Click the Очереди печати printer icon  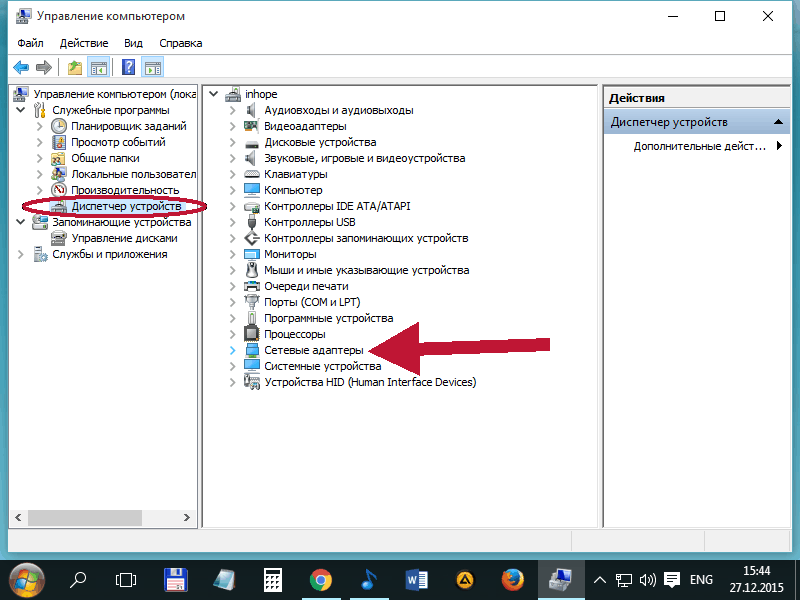(x=252, y=286)
